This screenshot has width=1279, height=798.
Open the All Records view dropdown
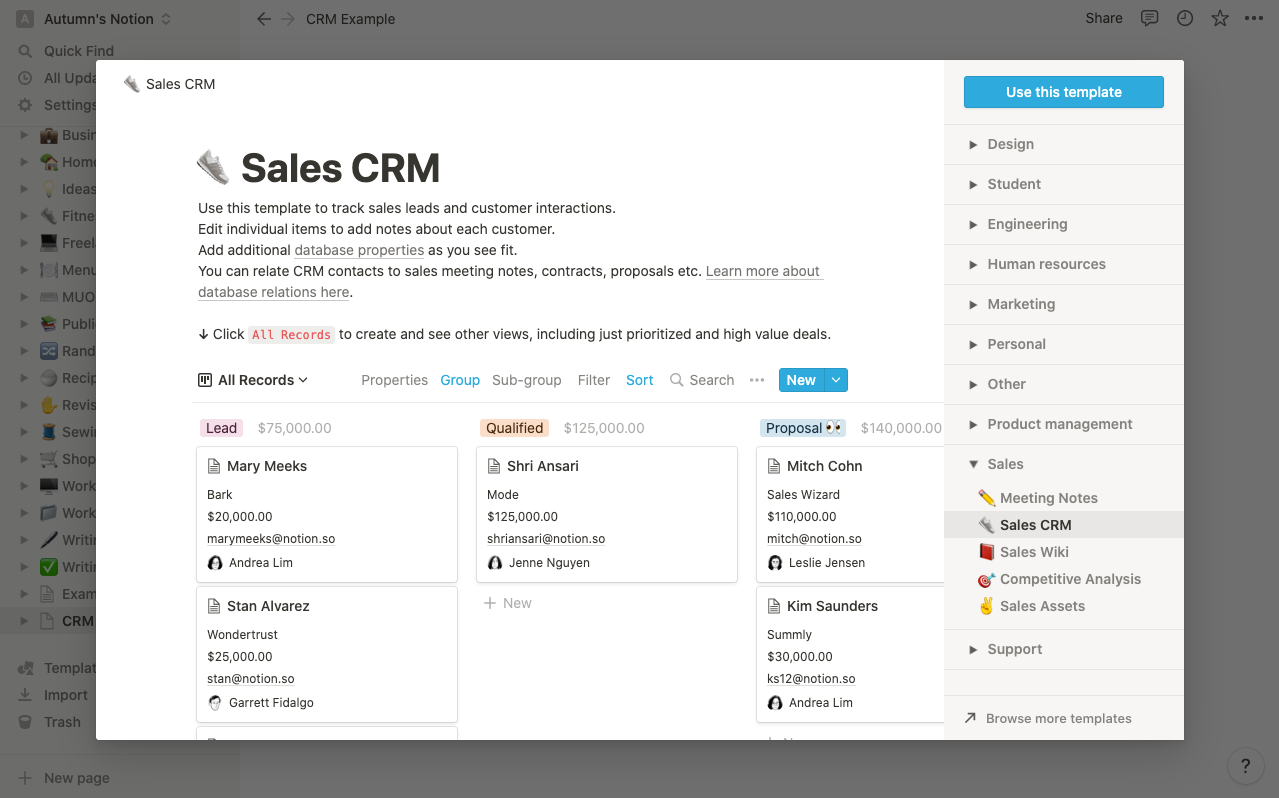[254, 380]
